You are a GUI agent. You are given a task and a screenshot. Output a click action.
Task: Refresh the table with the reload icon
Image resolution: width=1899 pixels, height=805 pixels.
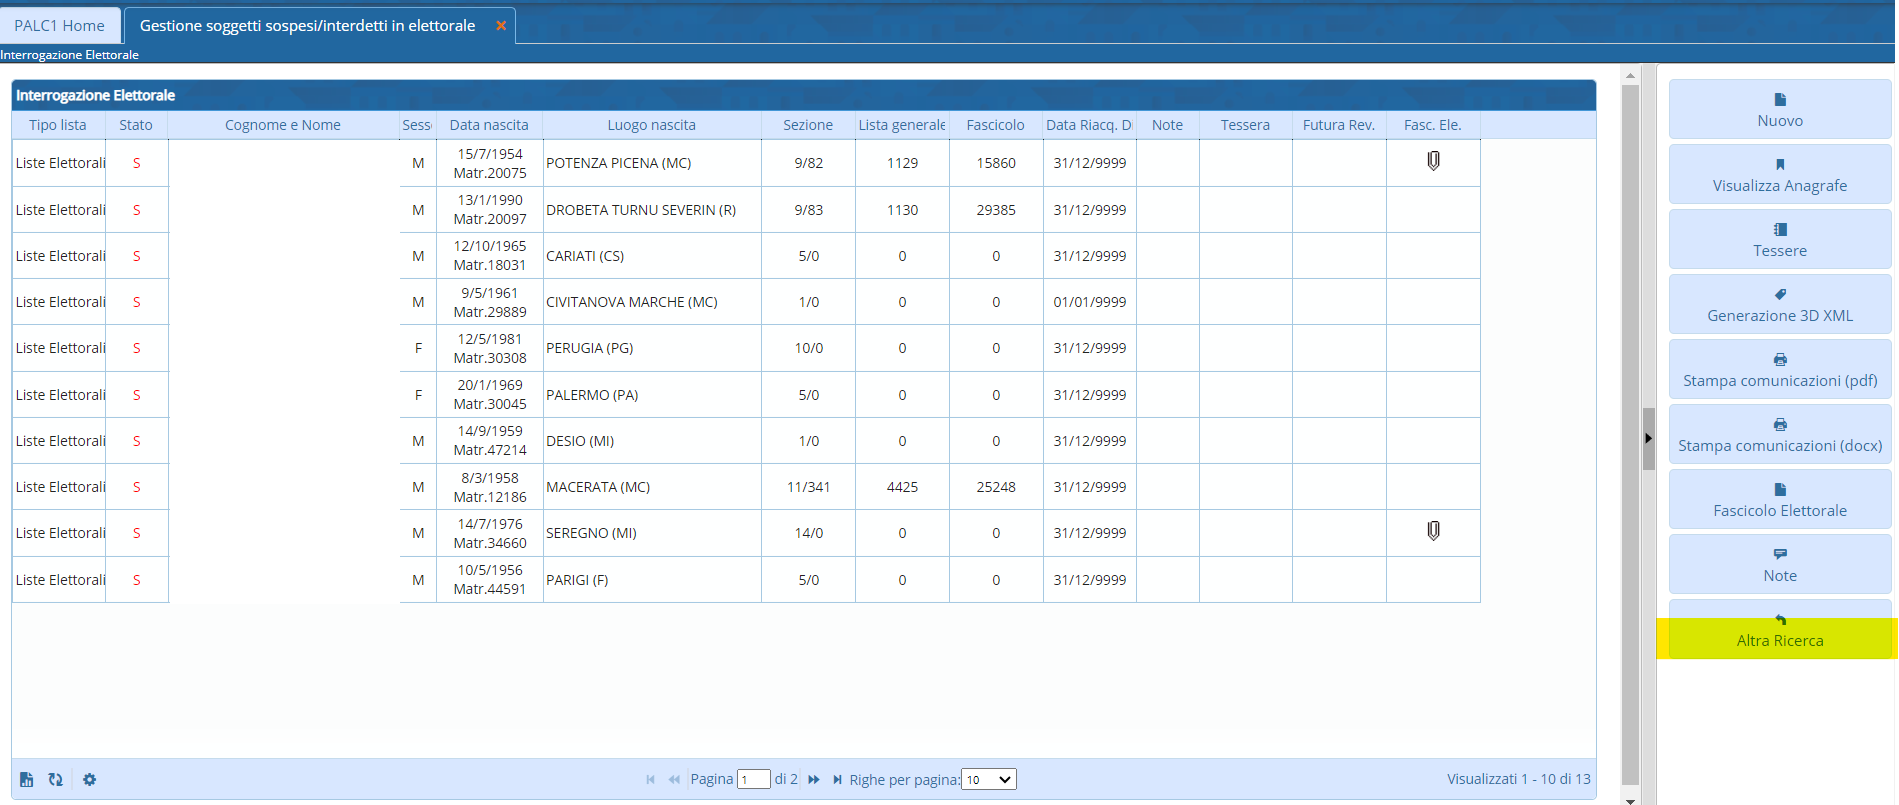click(56, 780)
